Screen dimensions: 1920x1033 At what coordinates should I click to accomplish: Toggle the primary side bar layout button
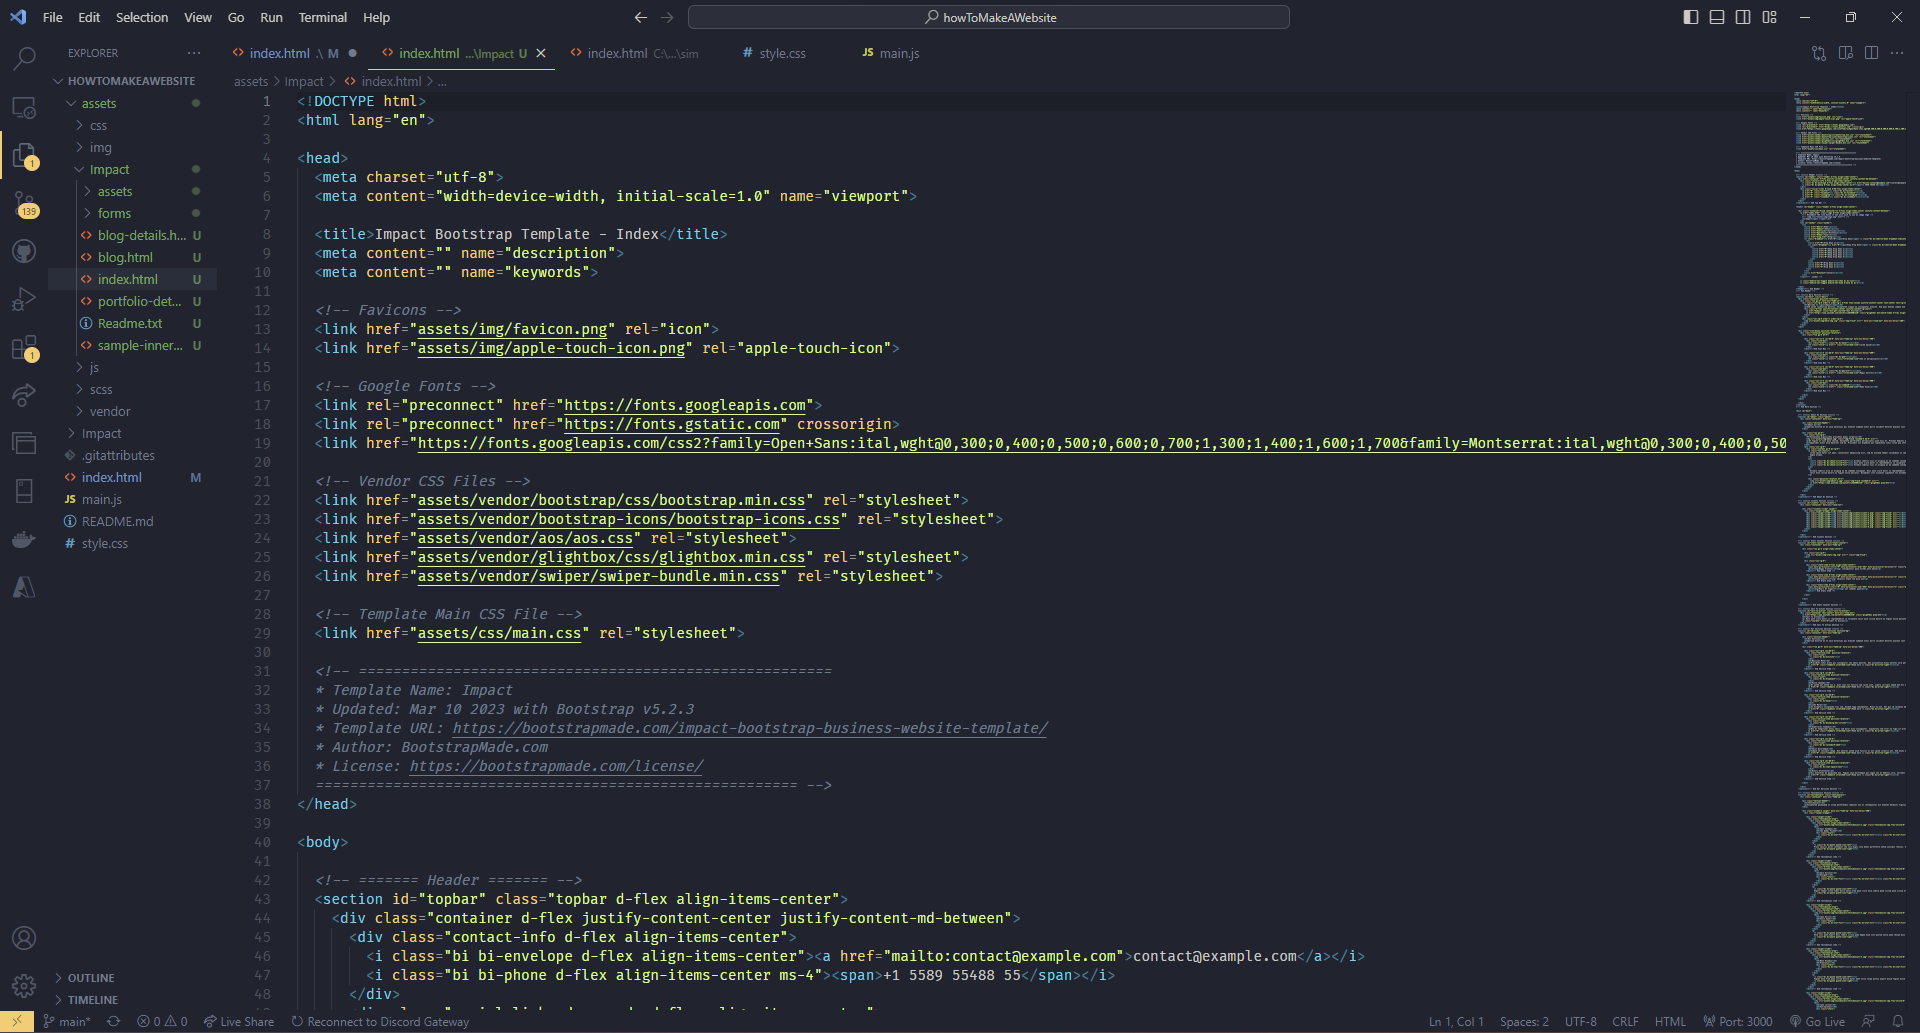[1691, 17]
